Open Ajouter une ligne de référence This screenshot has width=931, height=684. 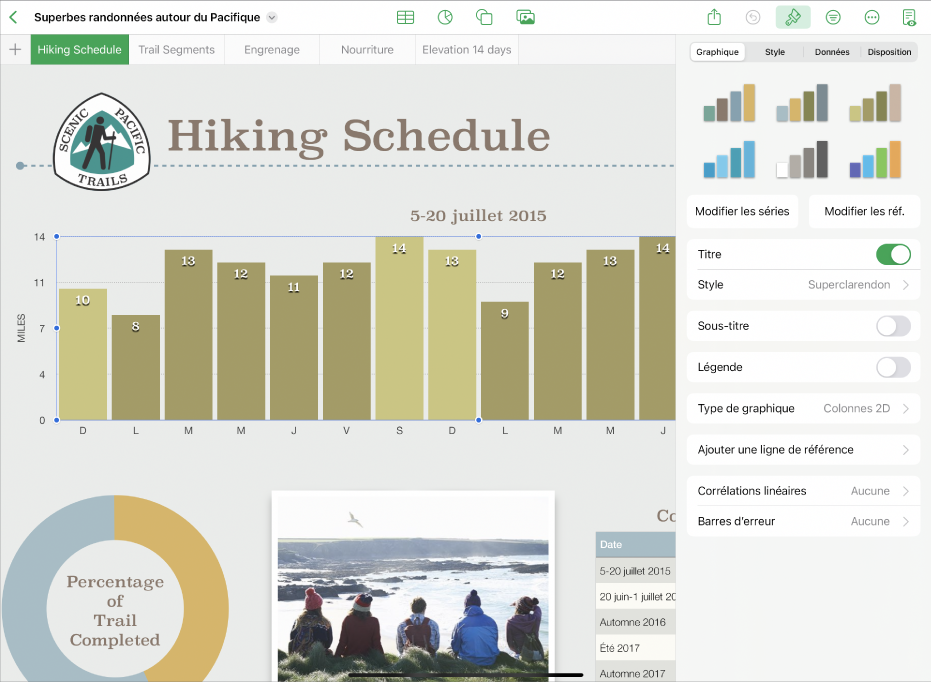[x=803, y=450]
